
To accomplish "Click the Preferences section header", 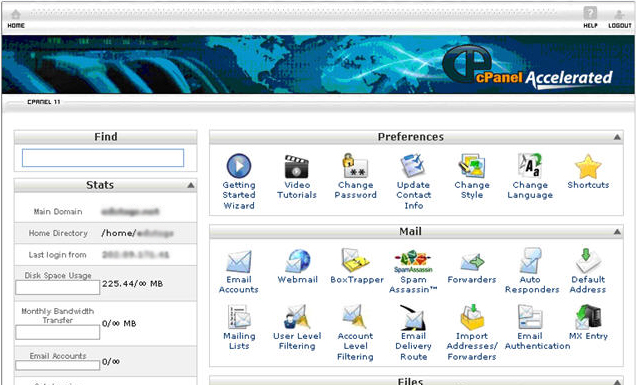I will click(416, 137).
